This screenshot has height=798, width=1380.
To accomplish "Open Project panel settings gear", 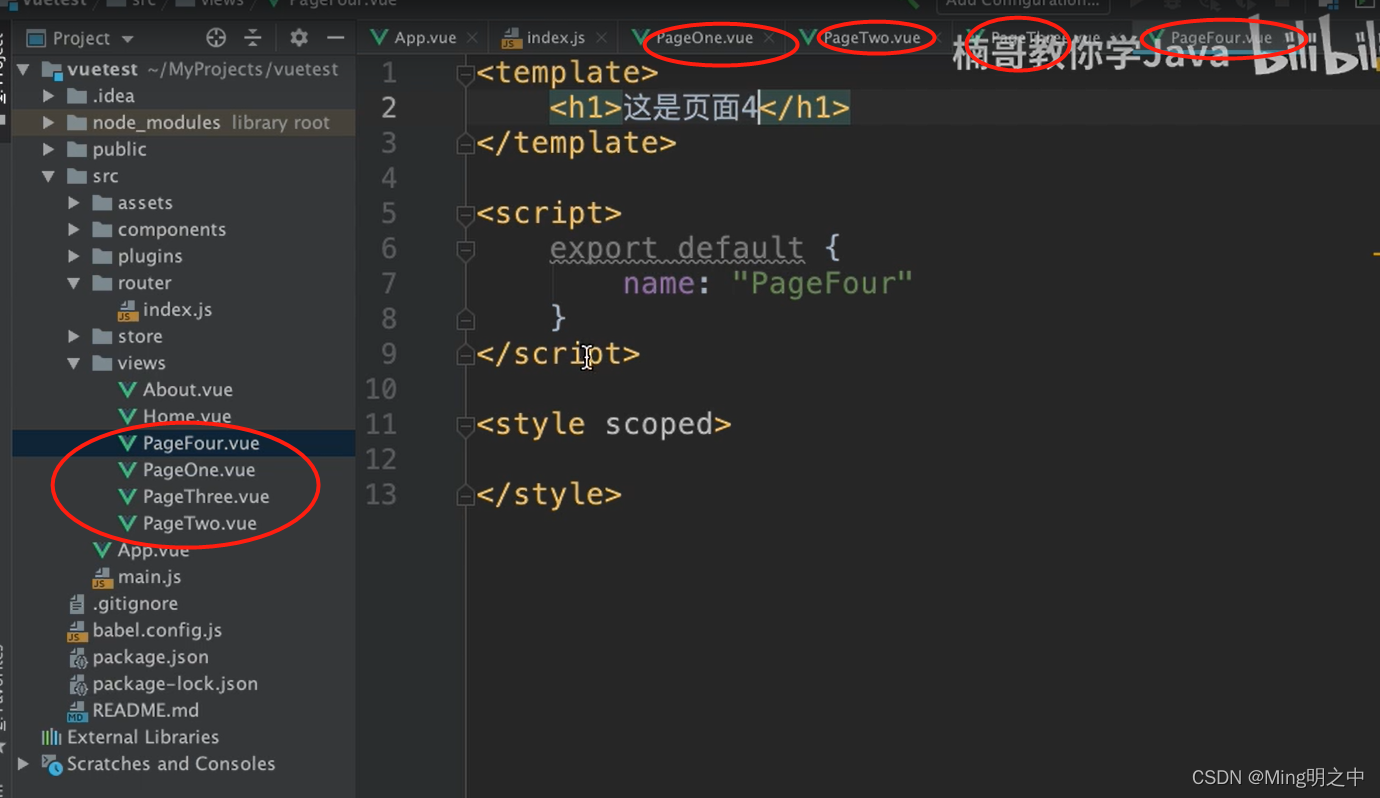I will 299,38.
